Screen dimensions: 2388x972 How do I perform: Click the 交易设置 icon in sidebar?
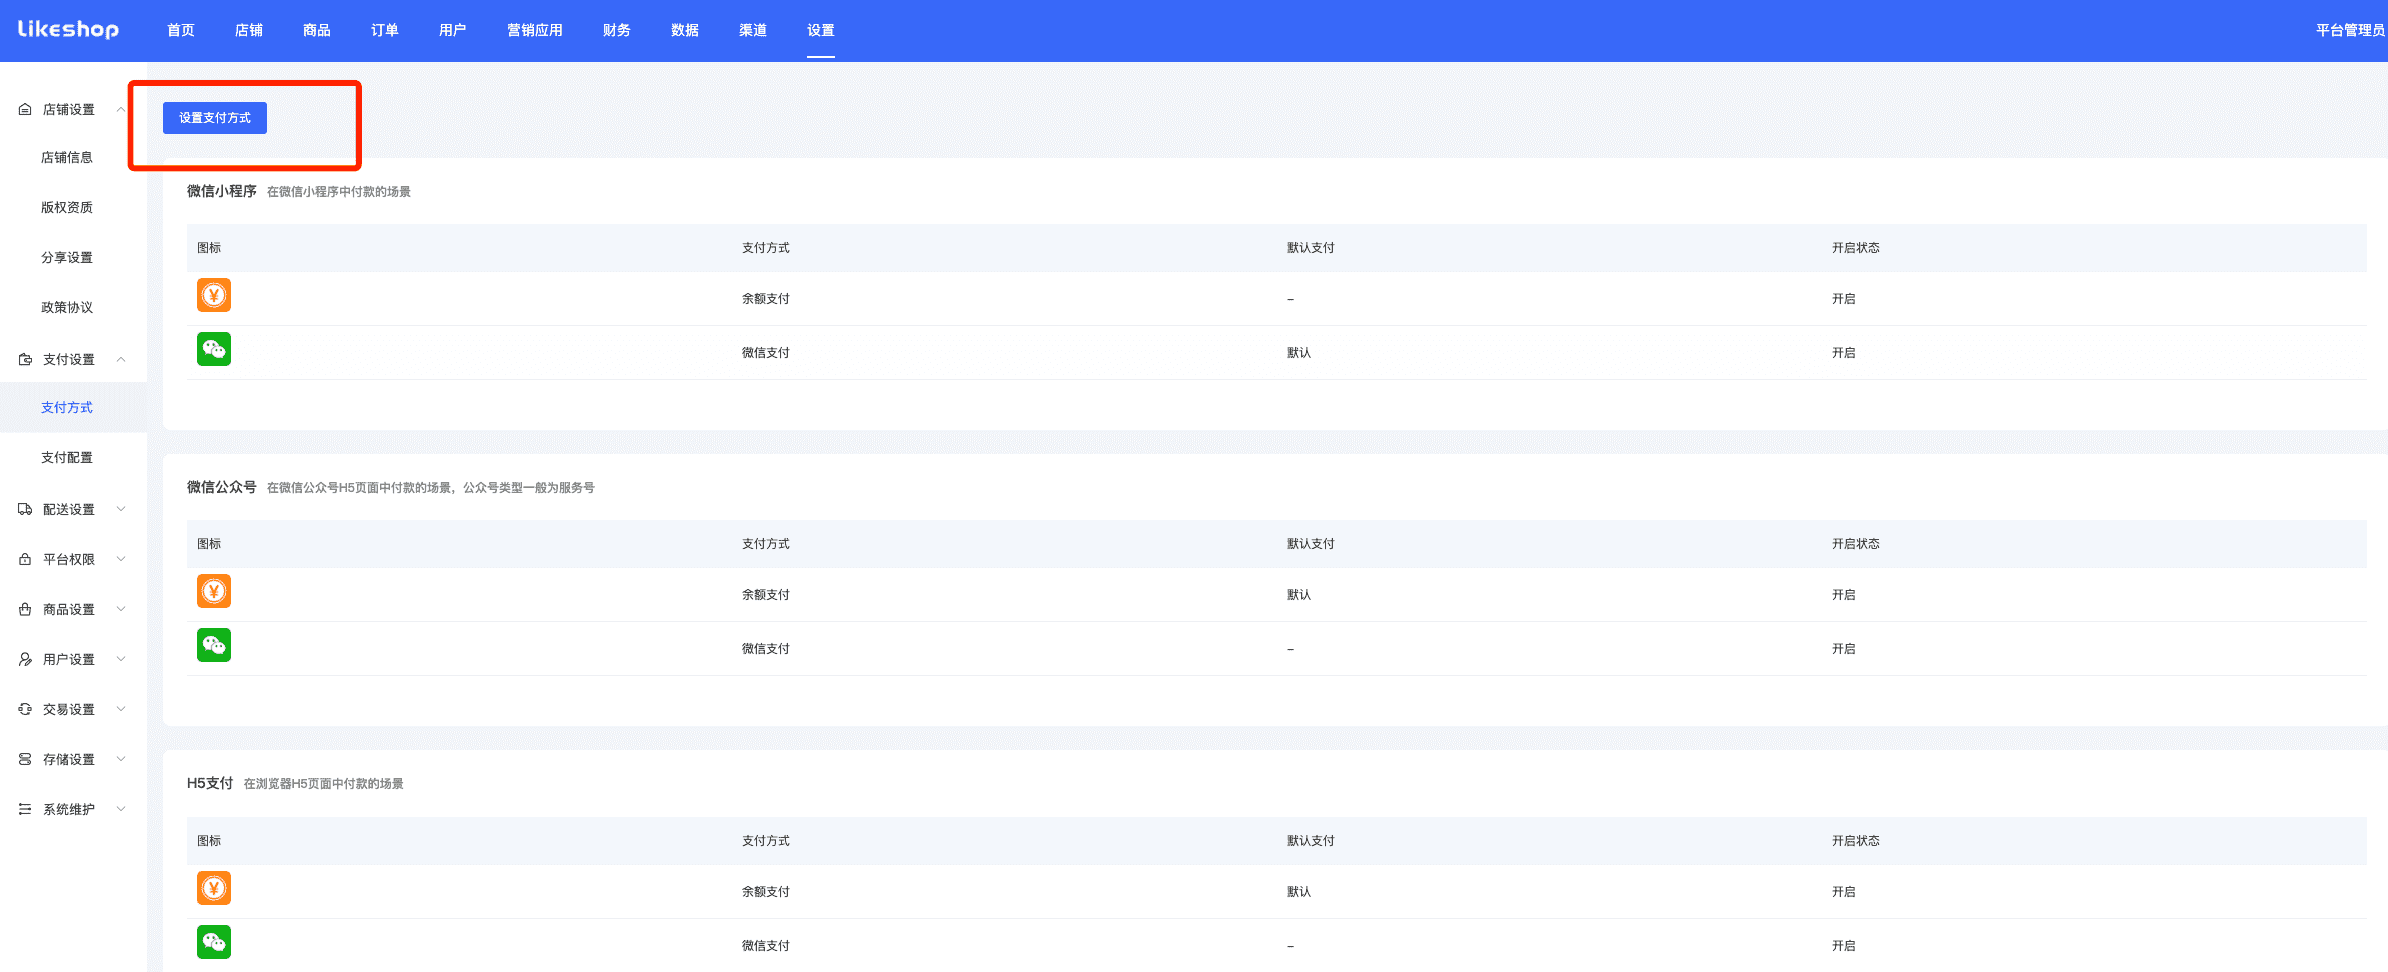click(x=25, y=709)
